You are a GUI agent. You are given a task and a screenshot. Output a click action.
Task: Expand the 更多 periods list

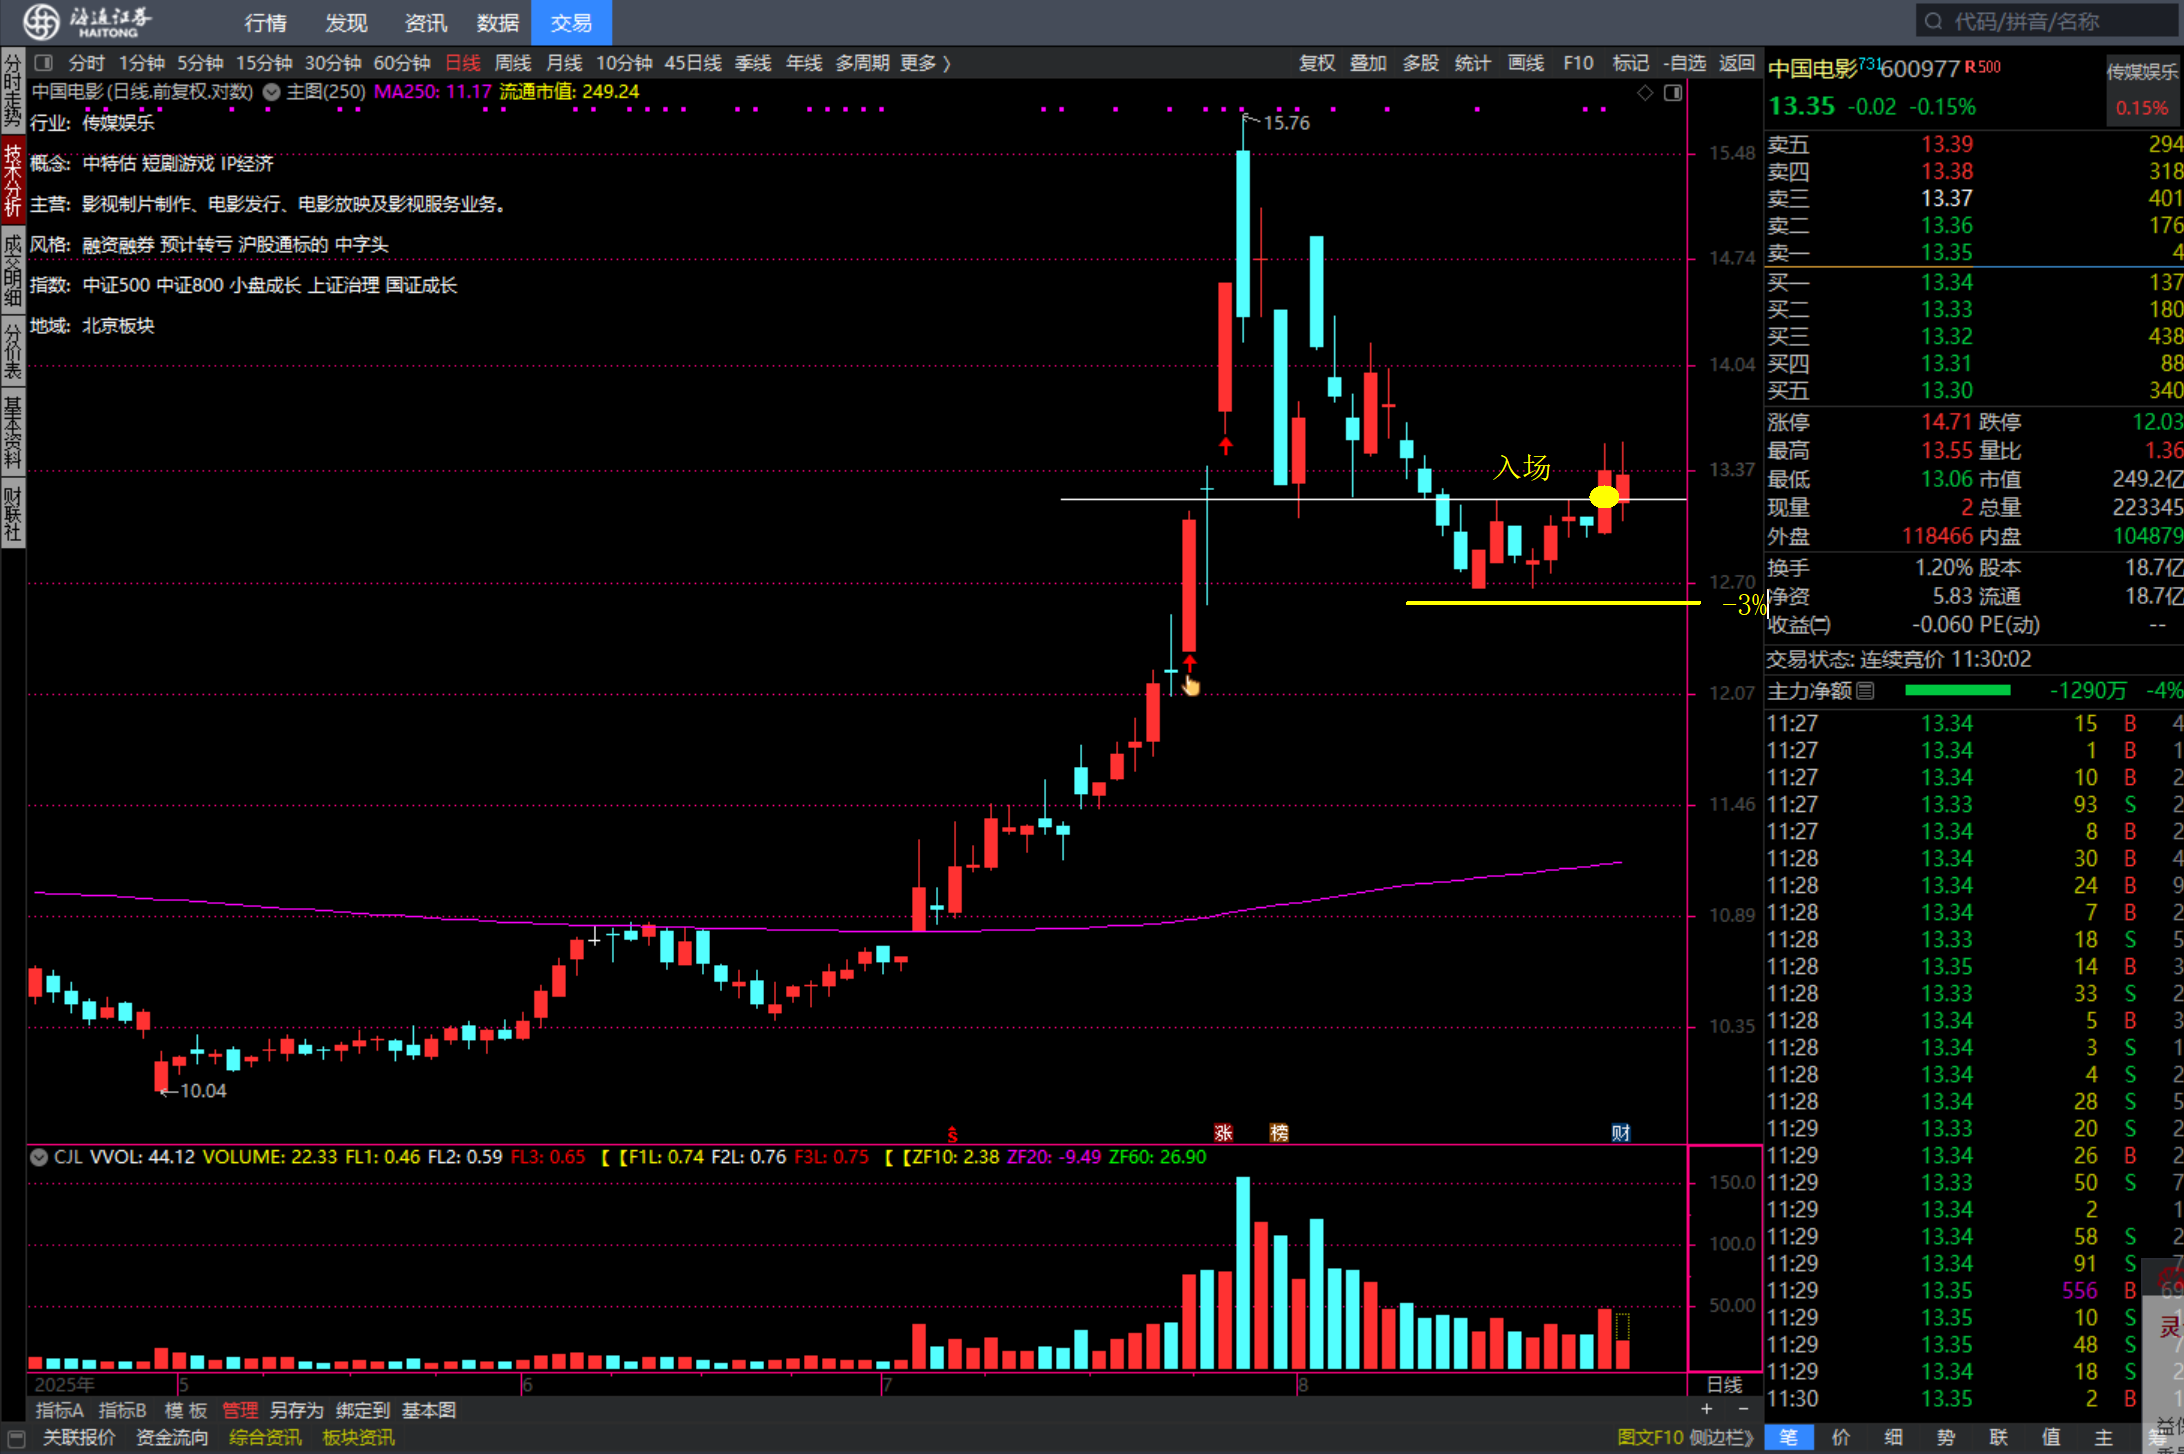coord(925,63)
